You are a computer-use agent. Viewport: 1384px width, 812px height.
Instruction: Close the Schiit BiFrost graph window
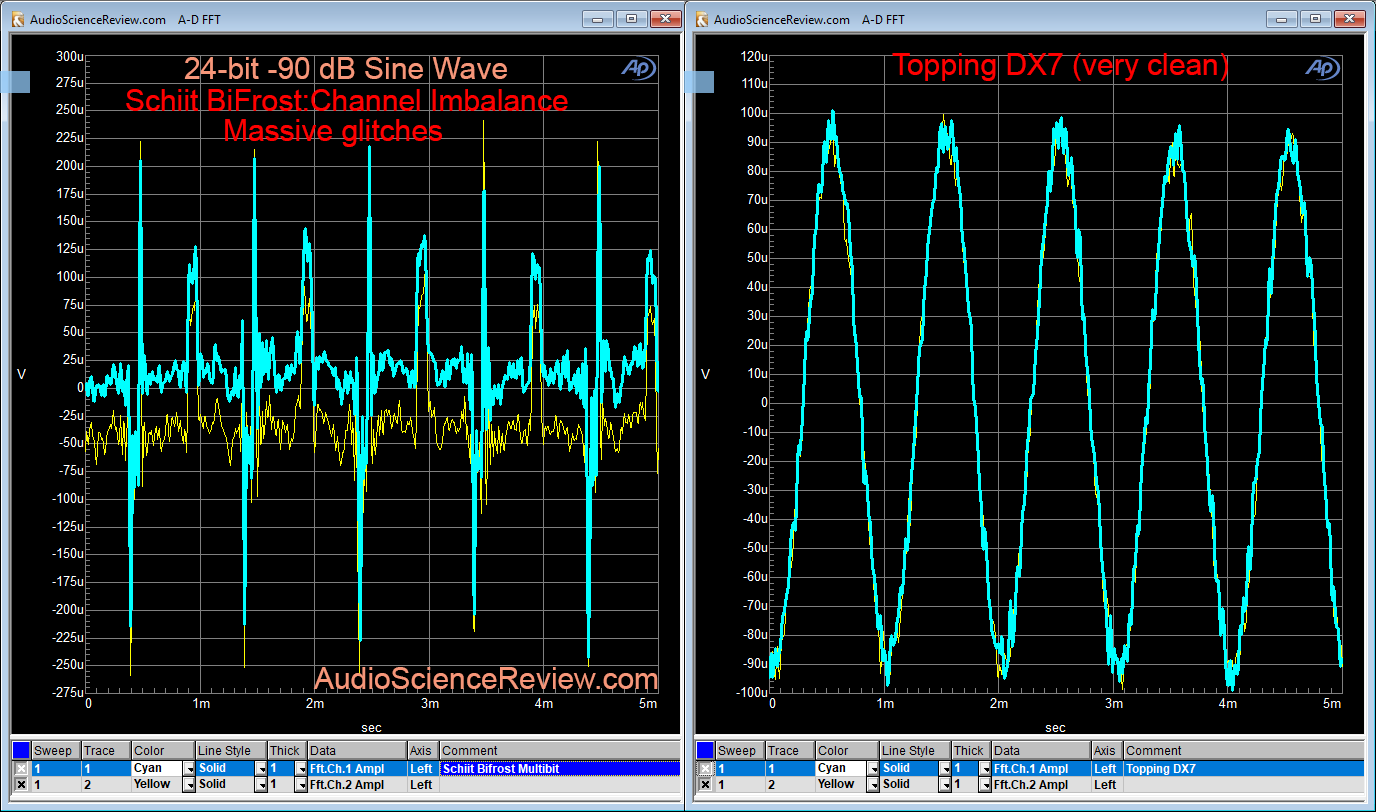coord(664,18)
